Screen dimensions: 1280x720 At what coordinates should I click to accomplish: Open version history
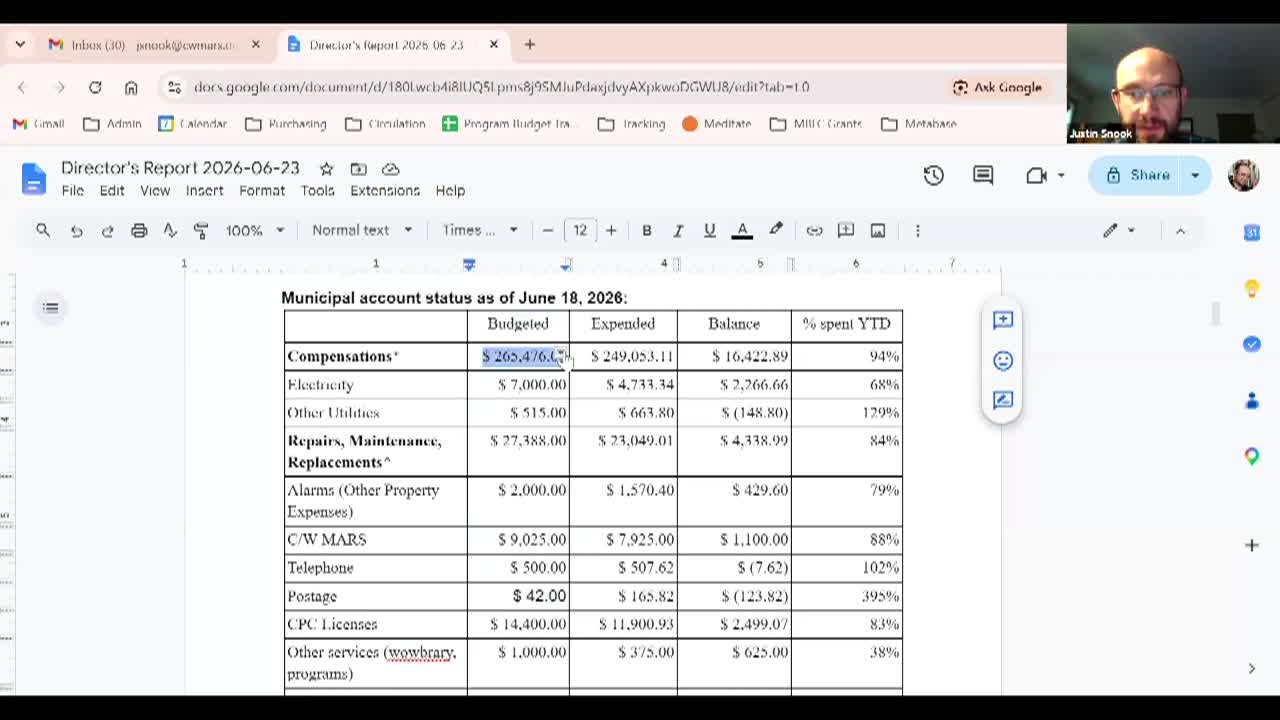[933, 175]
